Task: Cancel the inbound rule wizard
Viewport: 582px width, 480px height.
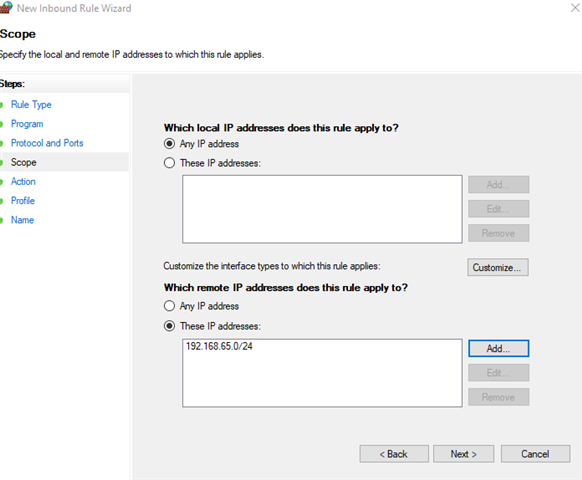Action: point(535,454)
